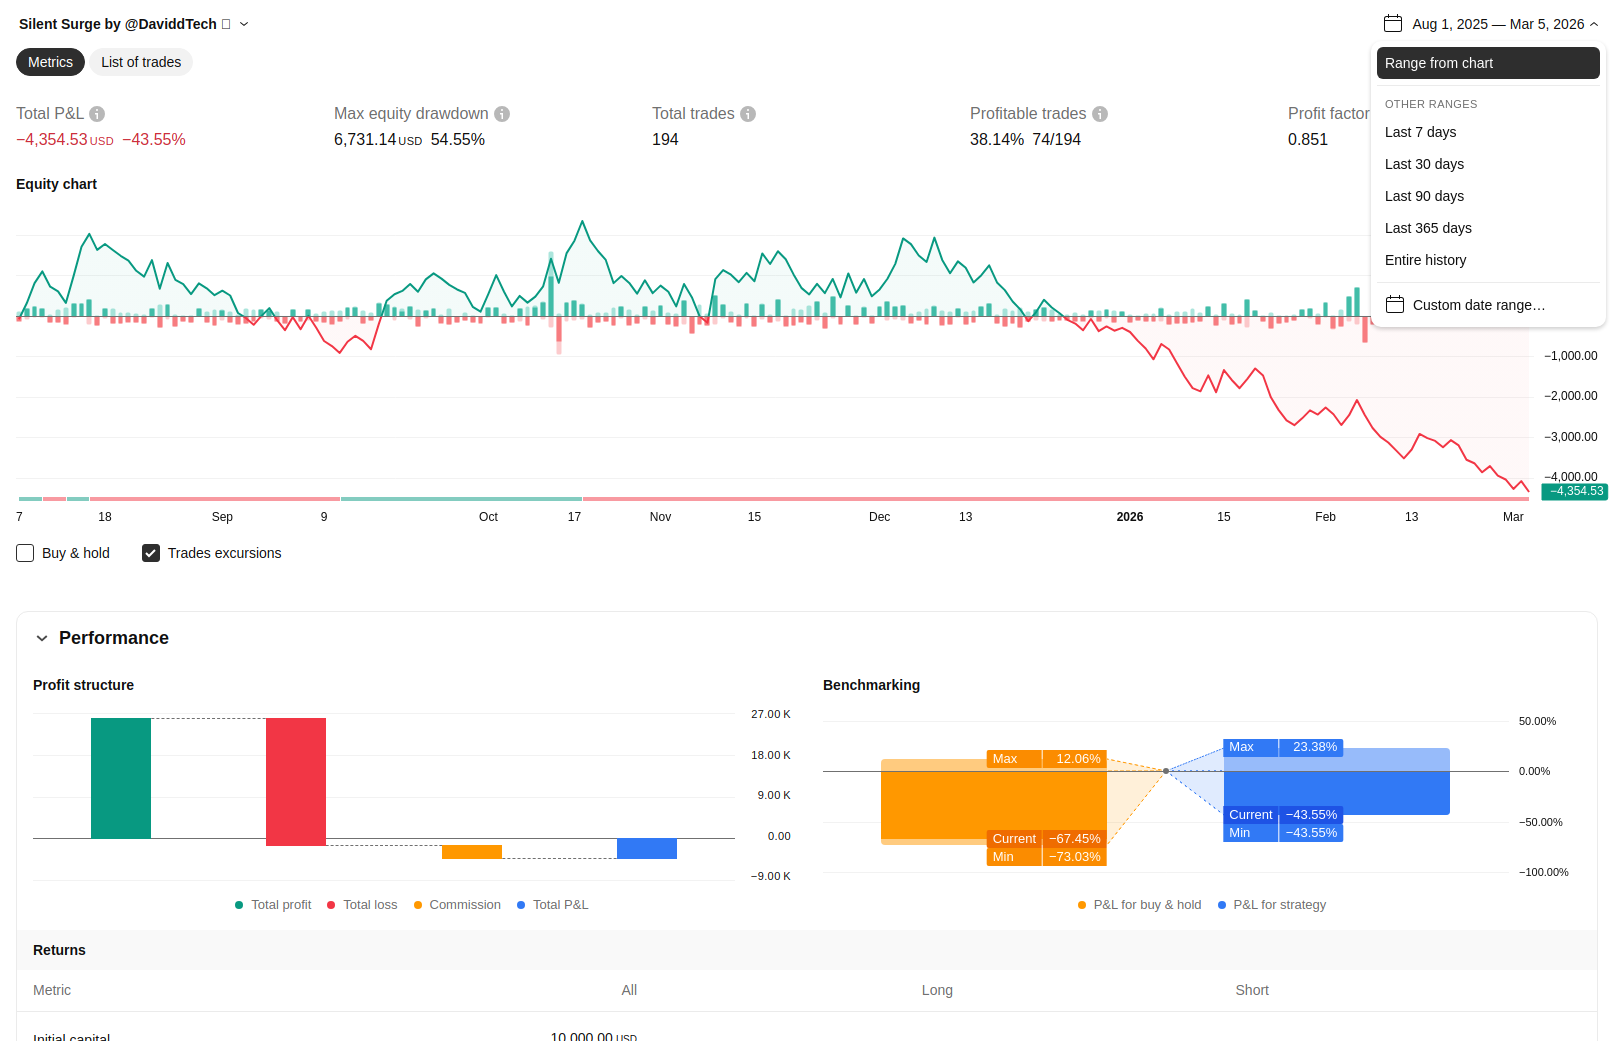Open the strategy name dropdown chevron
Screen dimensions: 1614x1041
pyautogui.click(x=244, y=24)
